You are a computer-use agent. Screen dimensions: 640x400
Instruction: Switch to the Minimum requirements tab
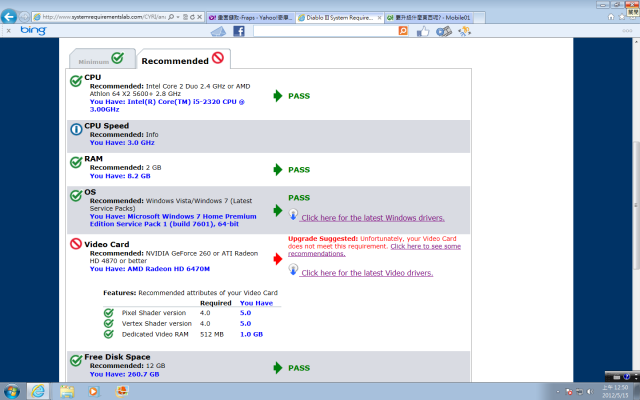tap(102, 59)
